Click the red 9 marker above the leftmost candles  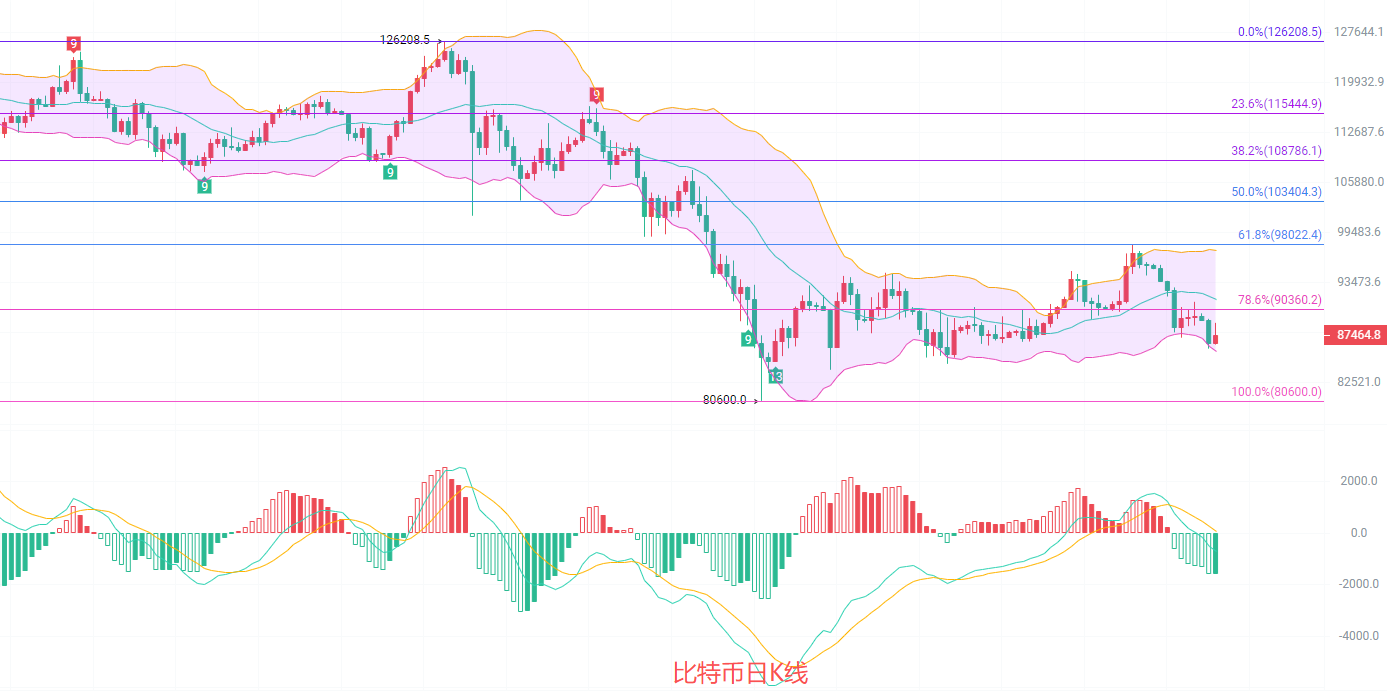(x=73, y=43)
